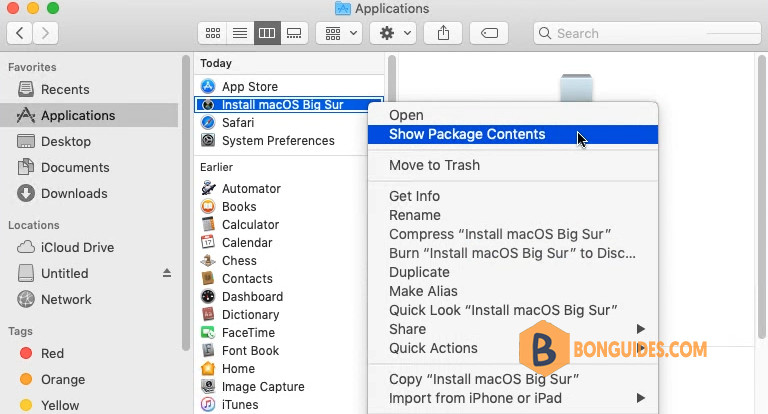Go back with the left arrow button
Viewport: 768px width, 414px height.
[x=20, y=33]
